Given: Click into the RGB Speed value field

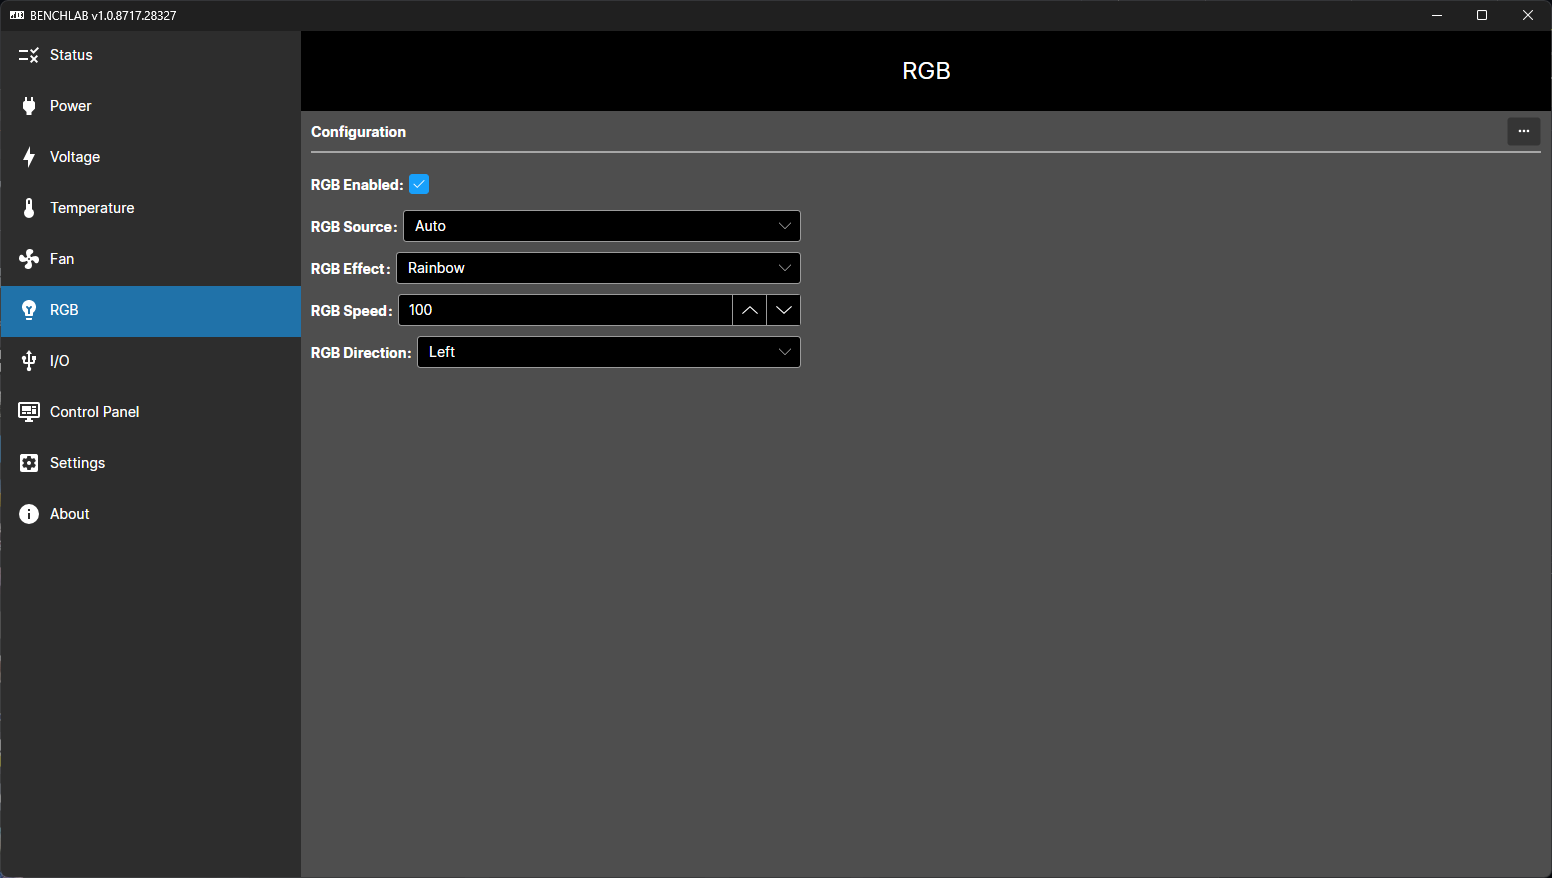Looking at the screenshot, I should (x=565, y=310).
